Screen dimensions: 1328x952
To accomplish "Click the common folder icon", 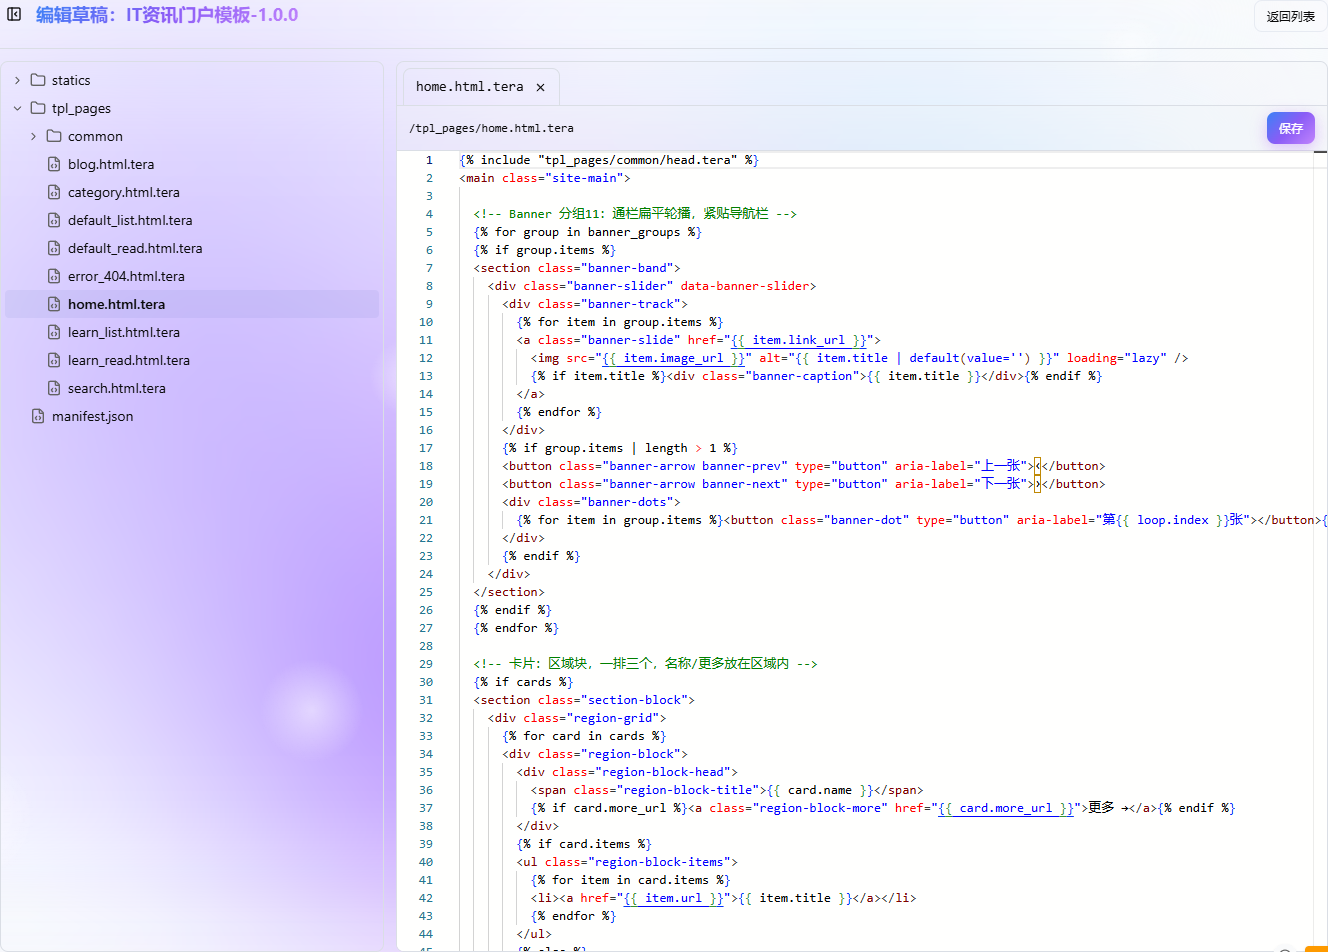I will [54, 136].
